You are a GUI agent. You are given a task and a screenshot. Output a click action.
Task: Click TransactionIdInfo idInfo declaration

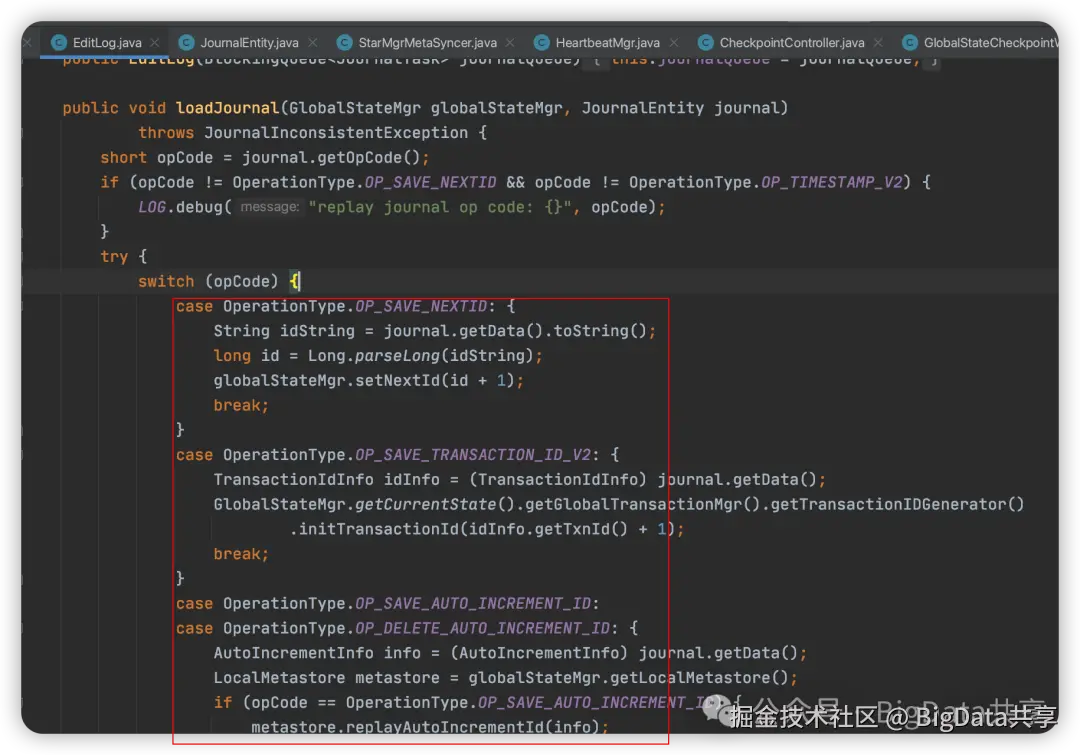point(326,480)
